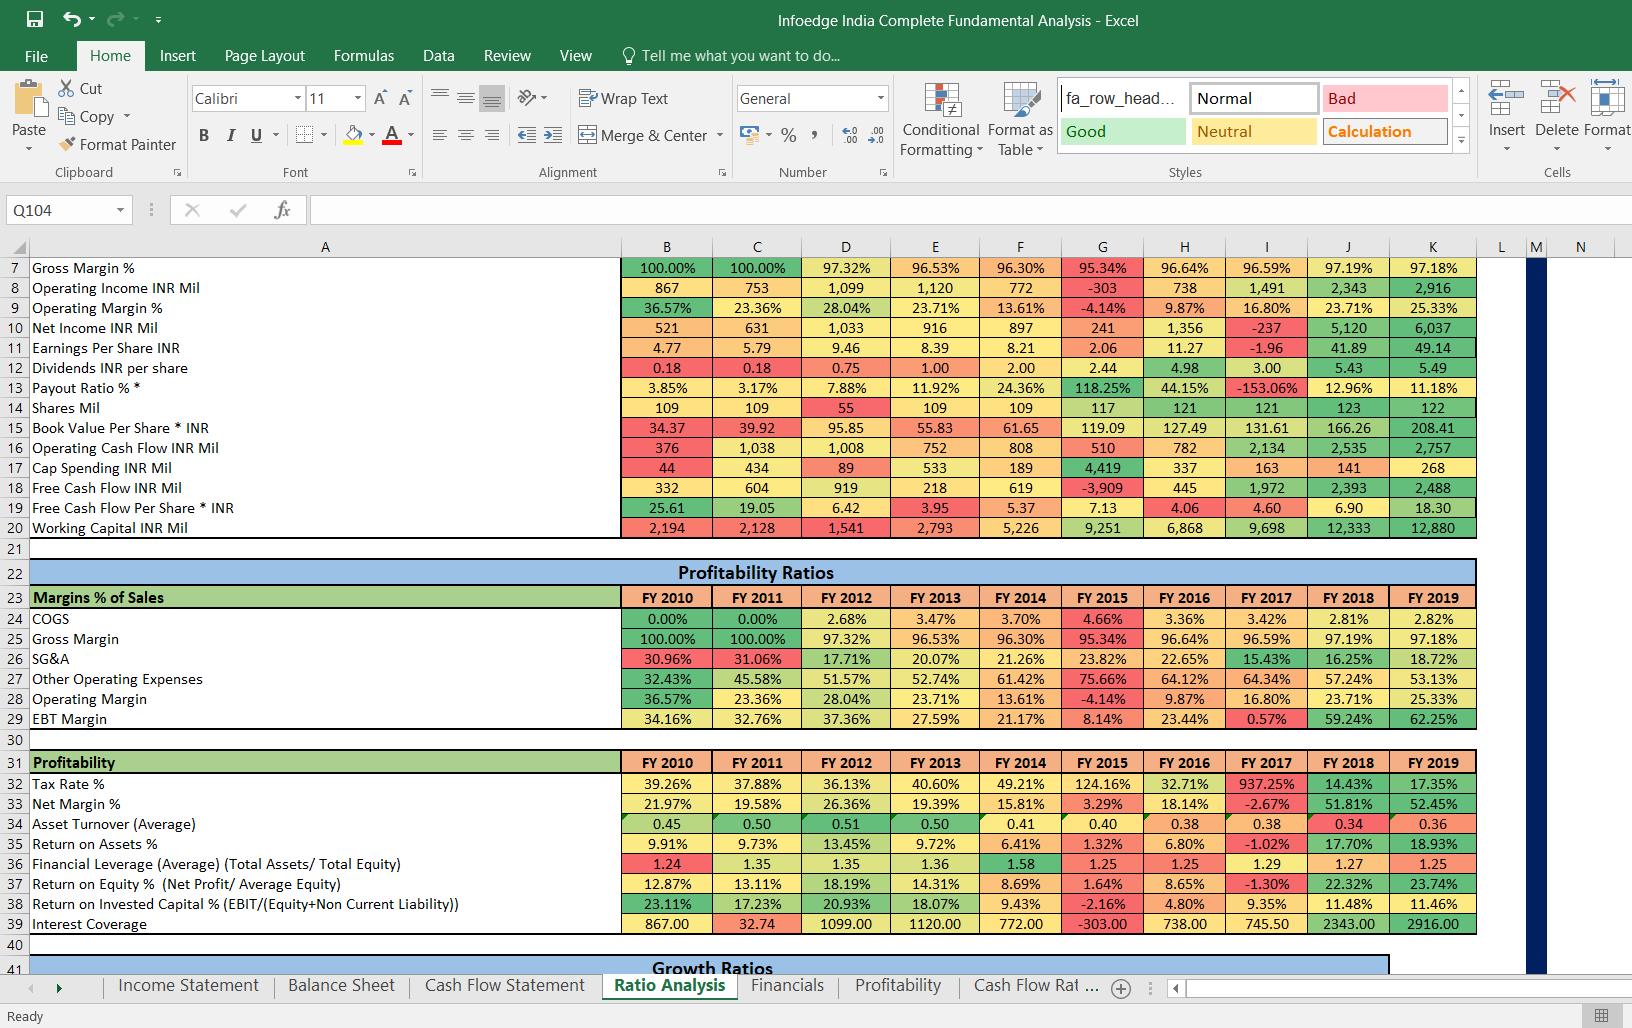Expand the Merge & Center options arrow
The height and width of the screenshot is (1028, 1632).
click(x=720, y=135)
